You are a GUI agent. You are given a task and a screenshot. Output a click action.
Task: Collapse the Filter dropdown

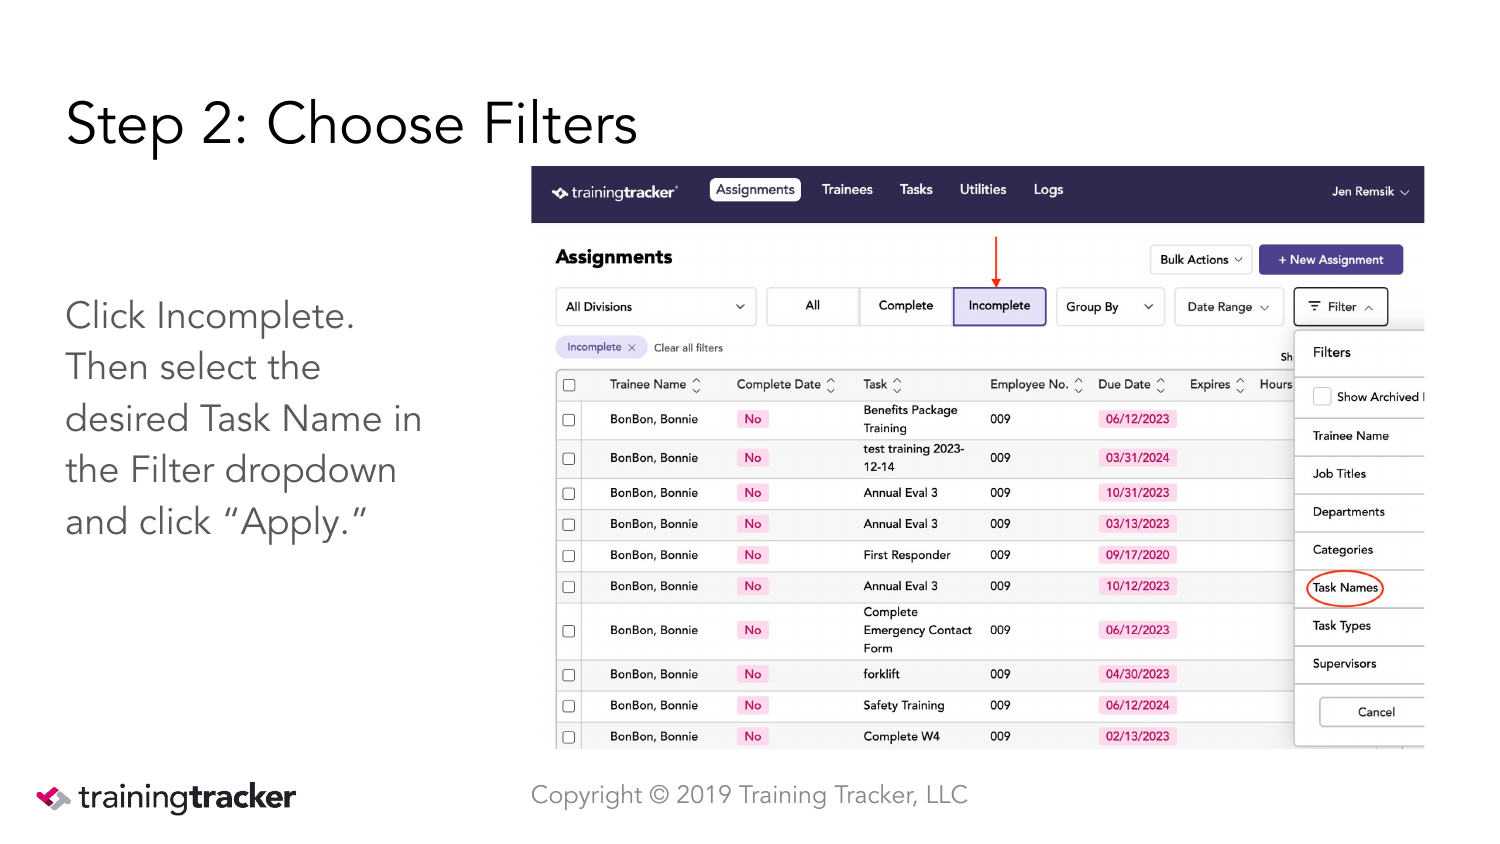coord(1341,307)
